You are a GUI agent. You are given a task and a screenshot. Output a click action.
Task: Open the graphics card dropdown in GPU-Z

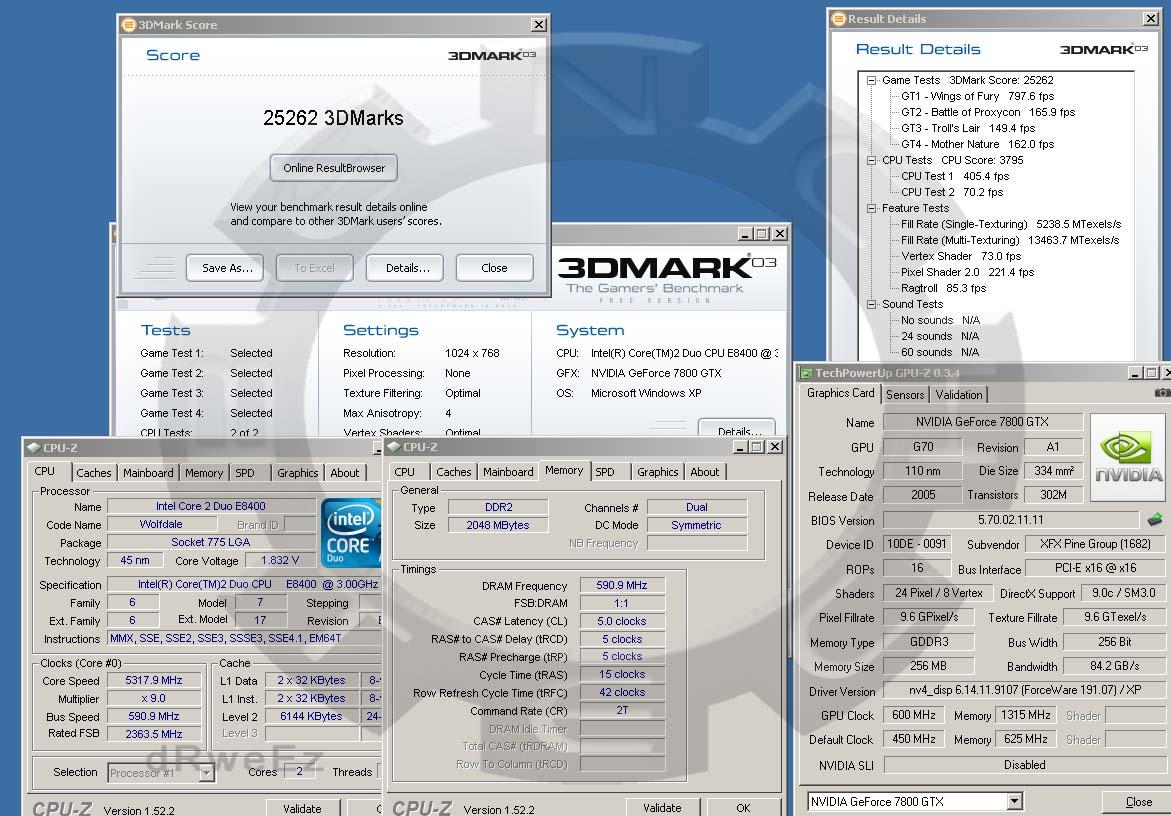[x=1013, y=801]
